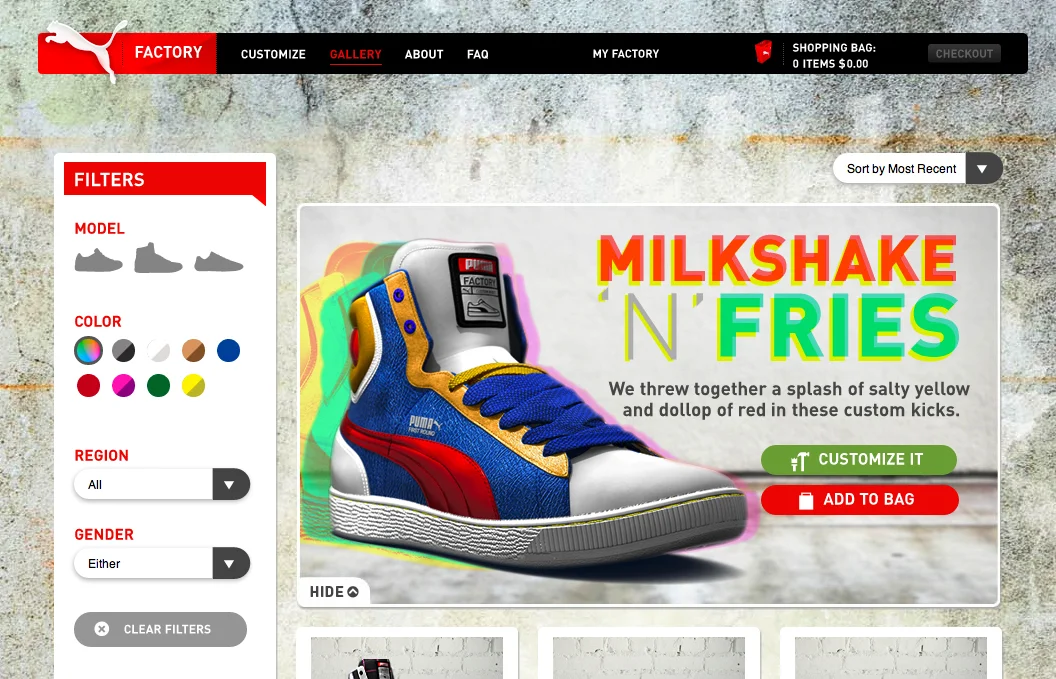Viewport: 1056px width, 679px height.
Task: Go to the Gallery tab
Action: tap(356, 55)
